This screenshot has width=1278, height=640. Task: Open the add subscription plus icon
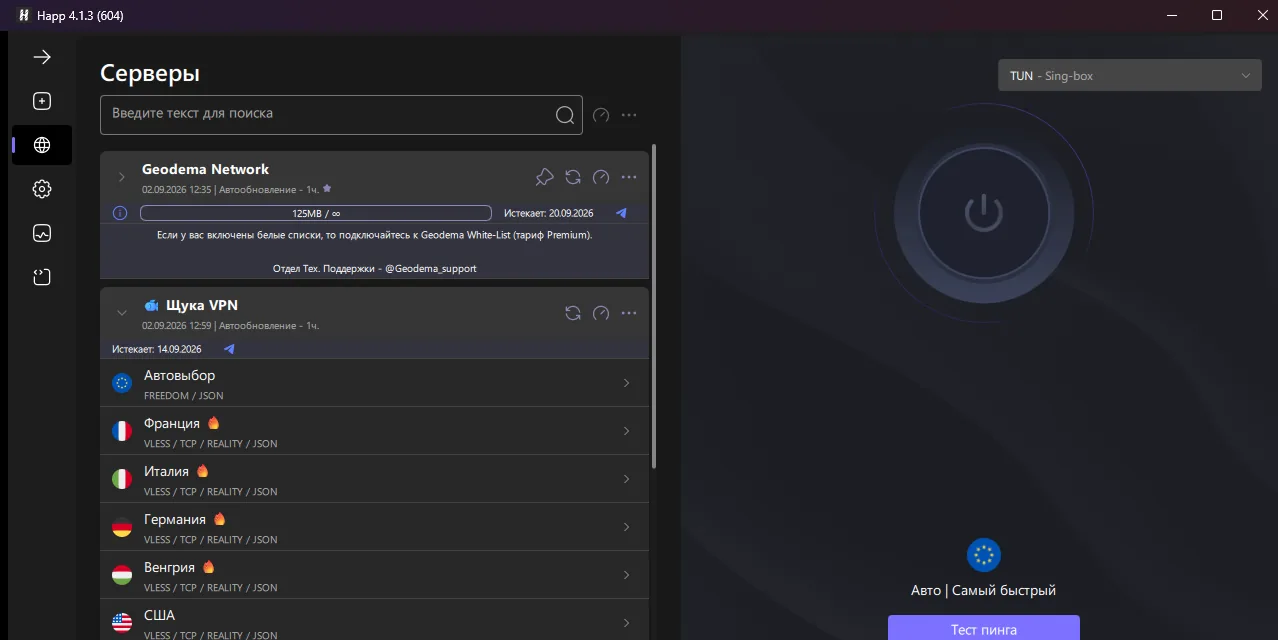coord(42,101)
